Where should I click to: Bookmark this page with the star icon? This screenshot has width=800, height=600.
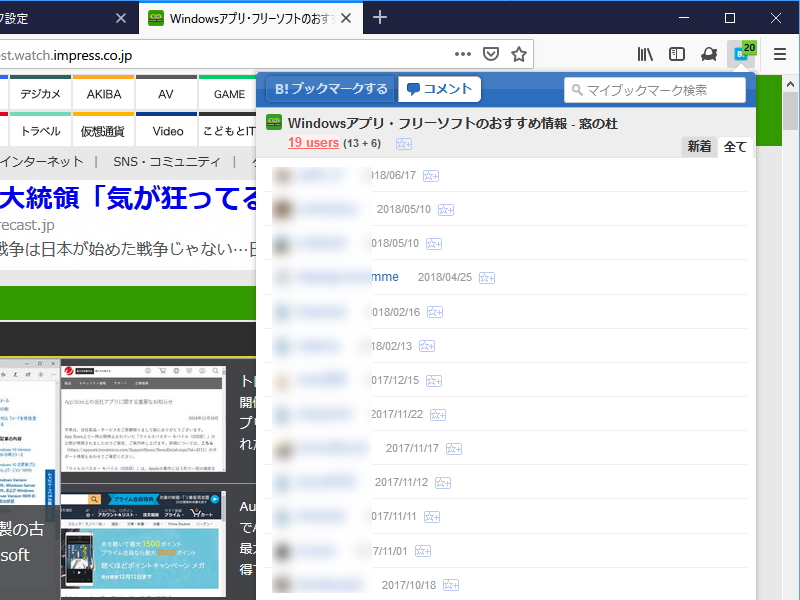pyautogui.click(x=519, y=54)
